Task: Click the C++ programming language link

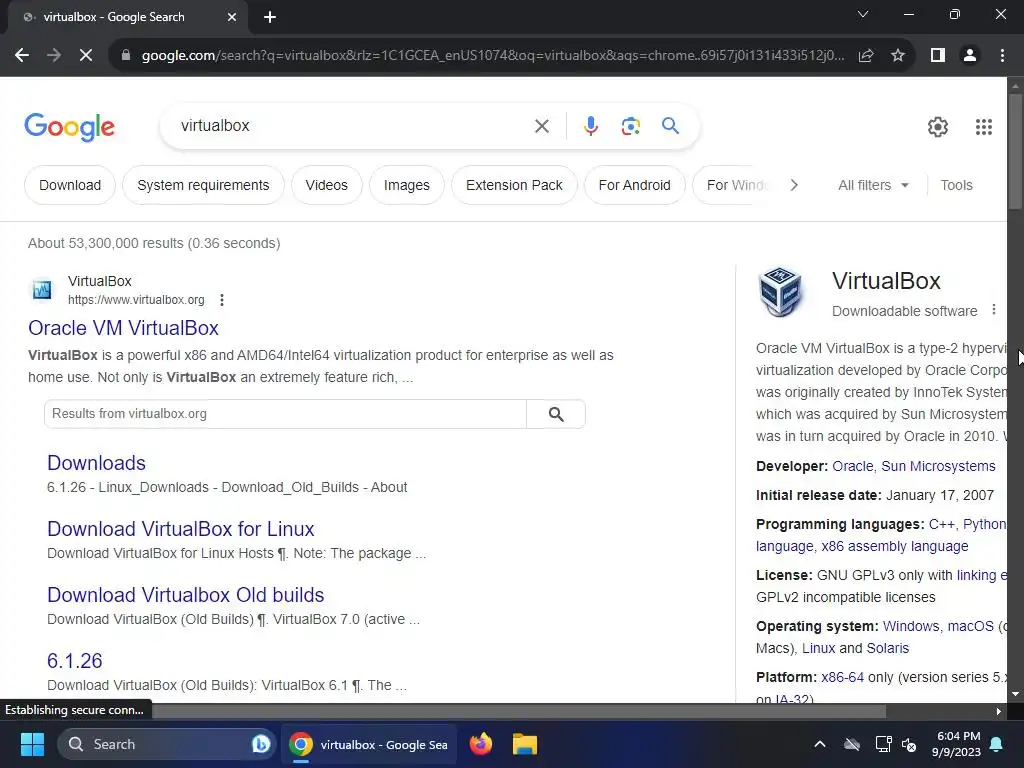Action: click(941, 524)
